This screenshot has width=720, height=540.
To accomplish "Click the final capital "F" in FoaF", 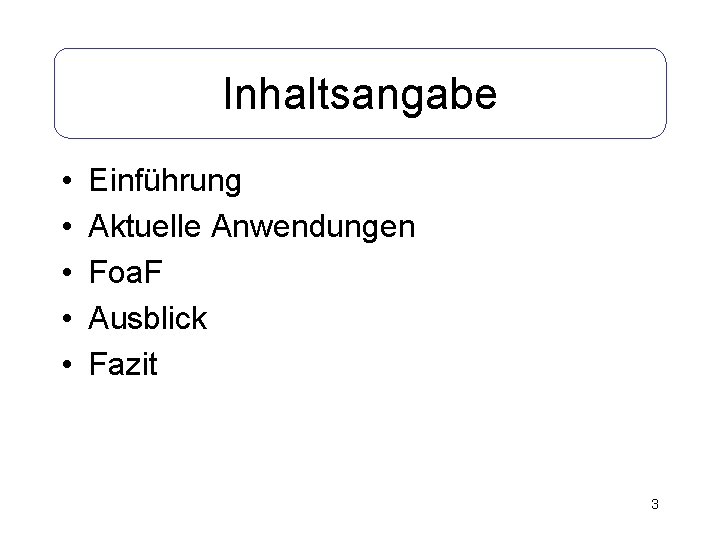I will coord(153,272).
